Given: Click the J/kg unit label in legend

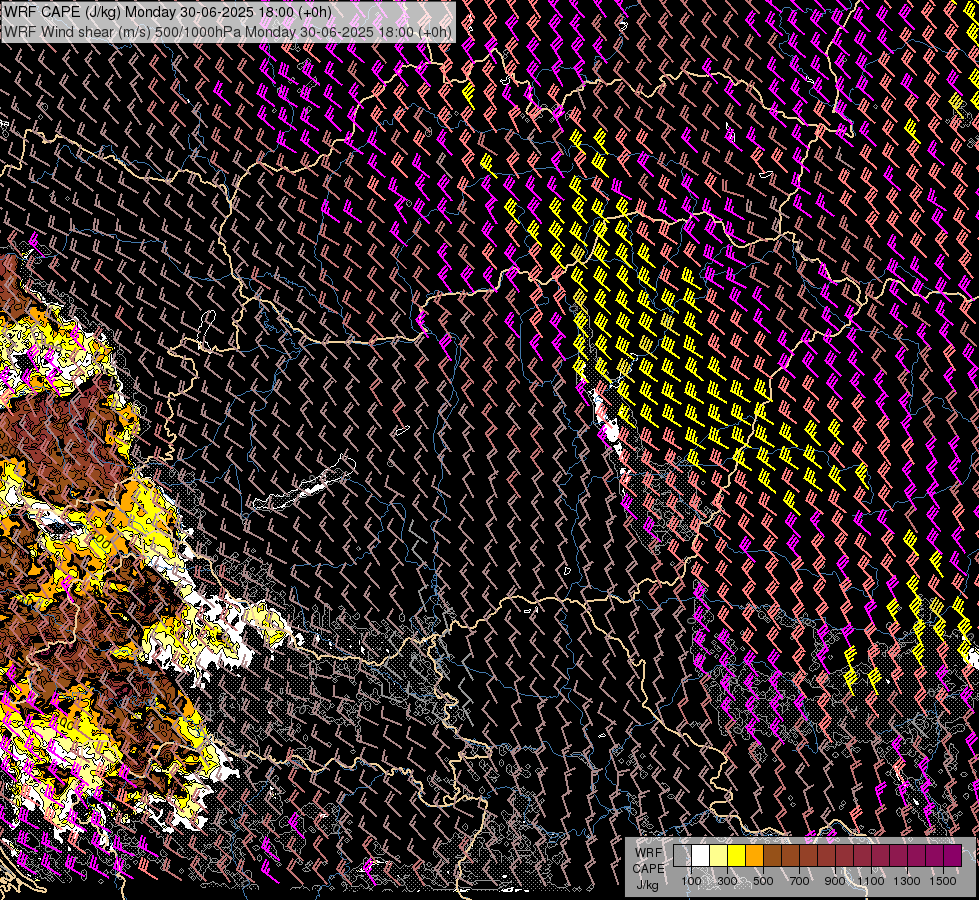Looking at the screenshot, I should coord(647,884).
